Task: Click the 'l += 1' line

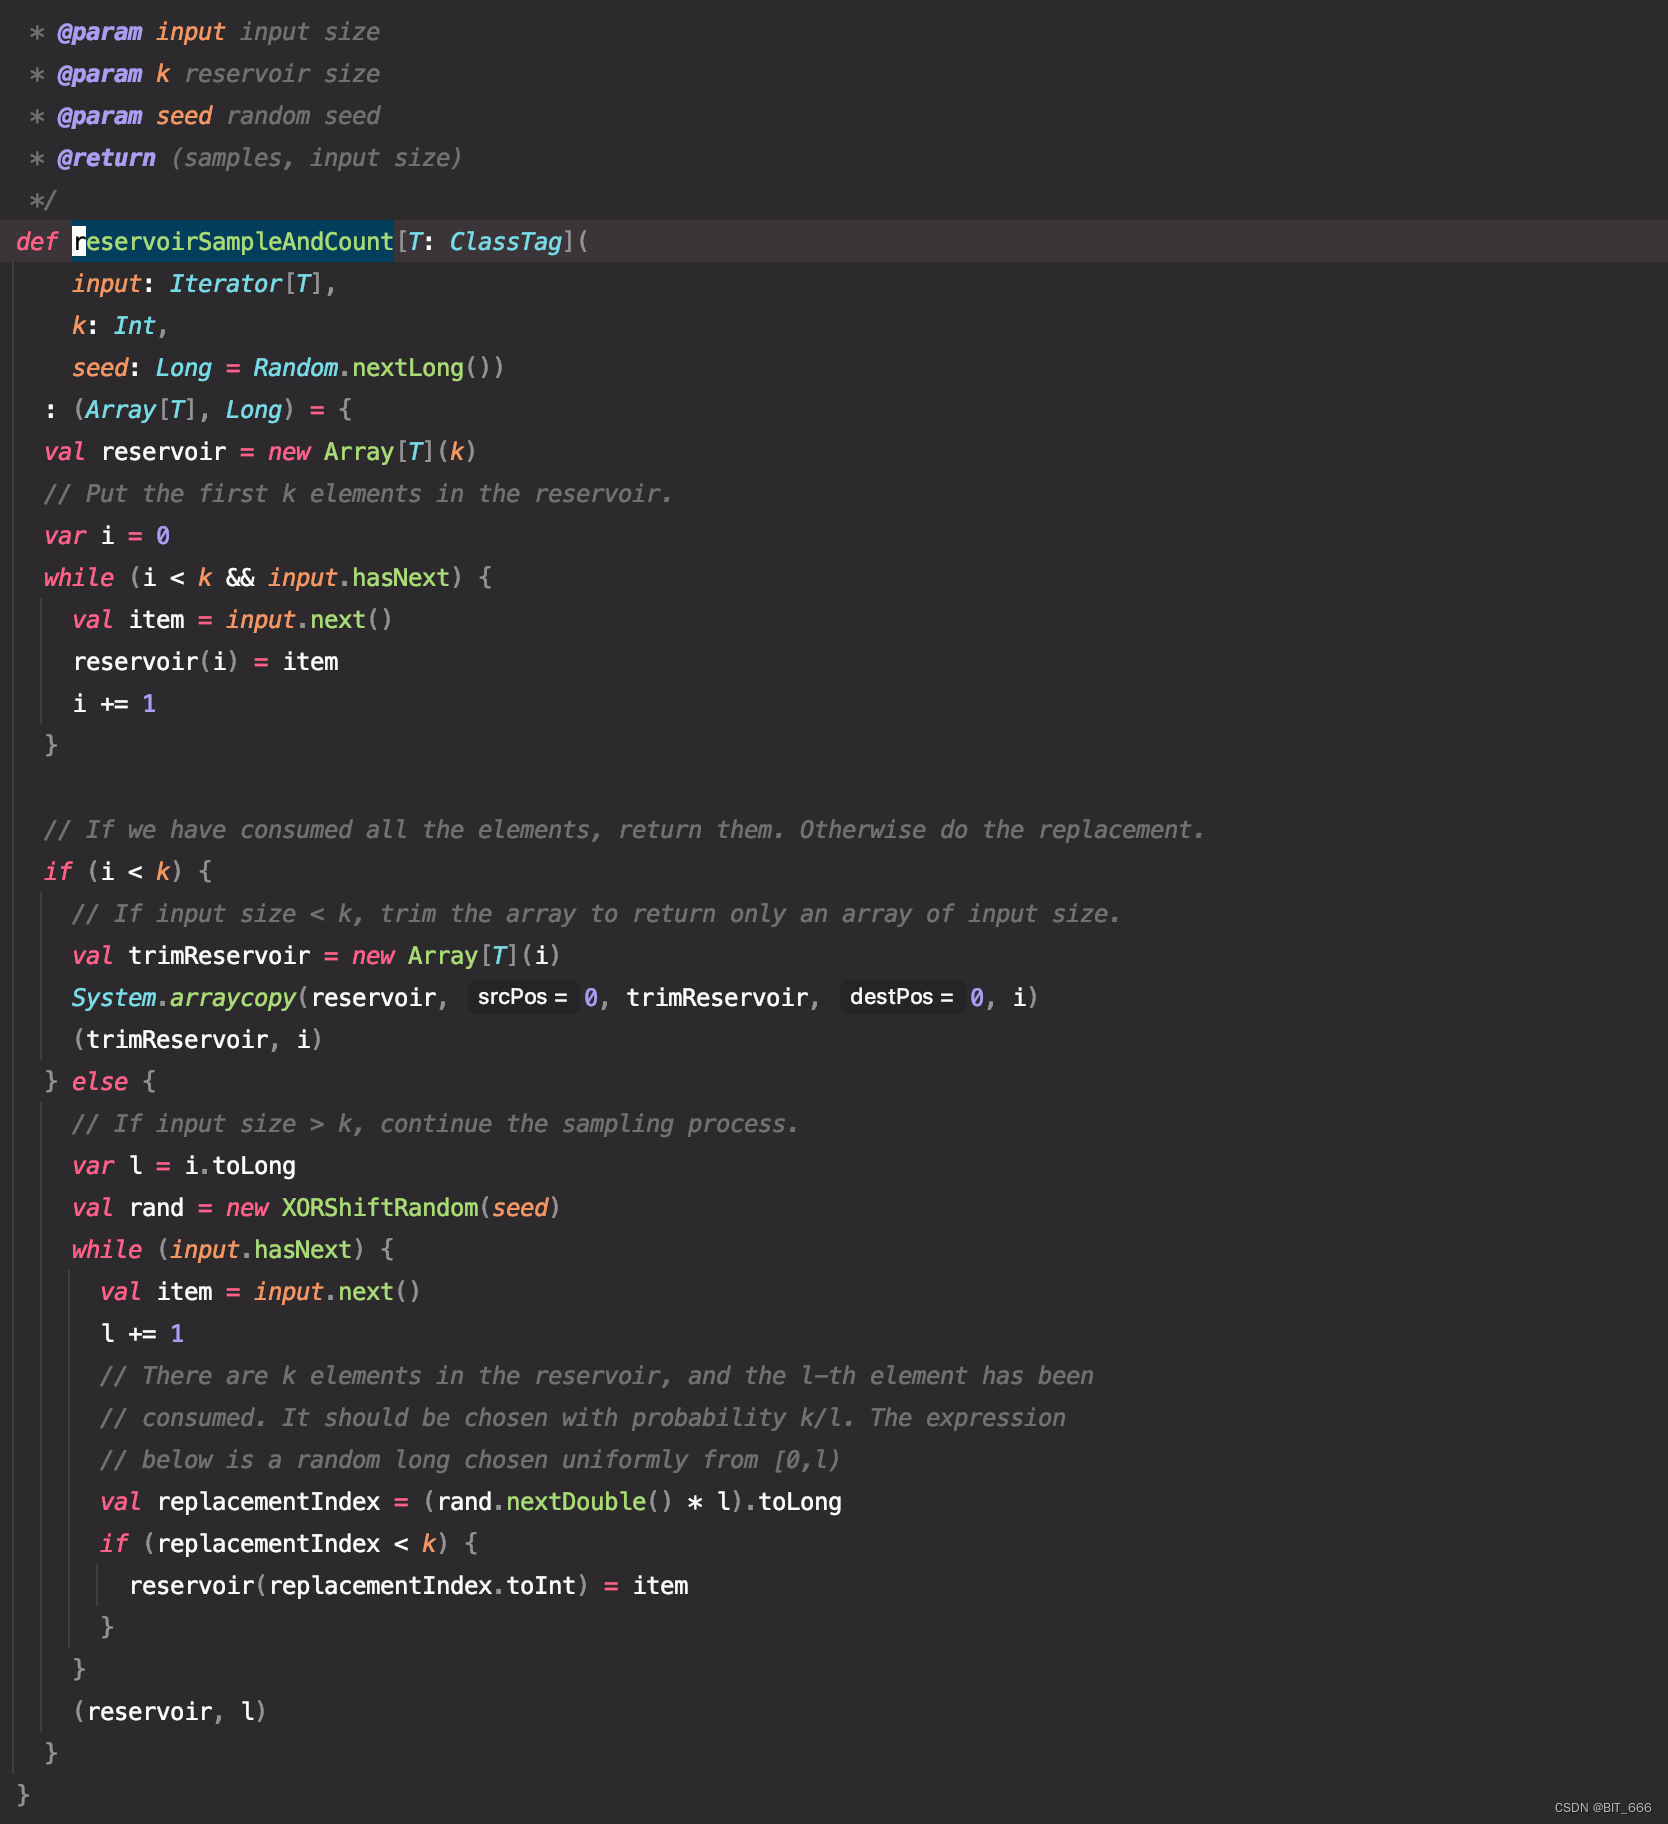Action: (x=142, y=1334)
